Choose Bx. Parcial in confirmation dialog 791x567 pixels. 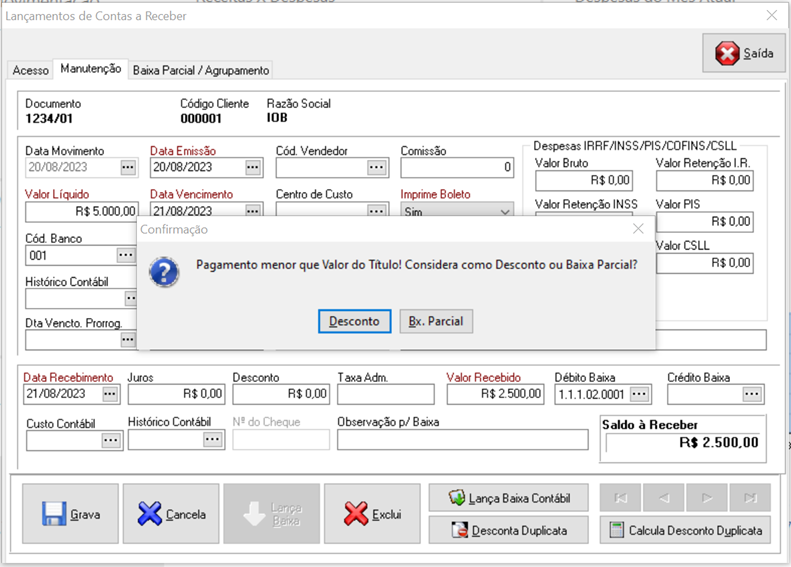(436, 321)
